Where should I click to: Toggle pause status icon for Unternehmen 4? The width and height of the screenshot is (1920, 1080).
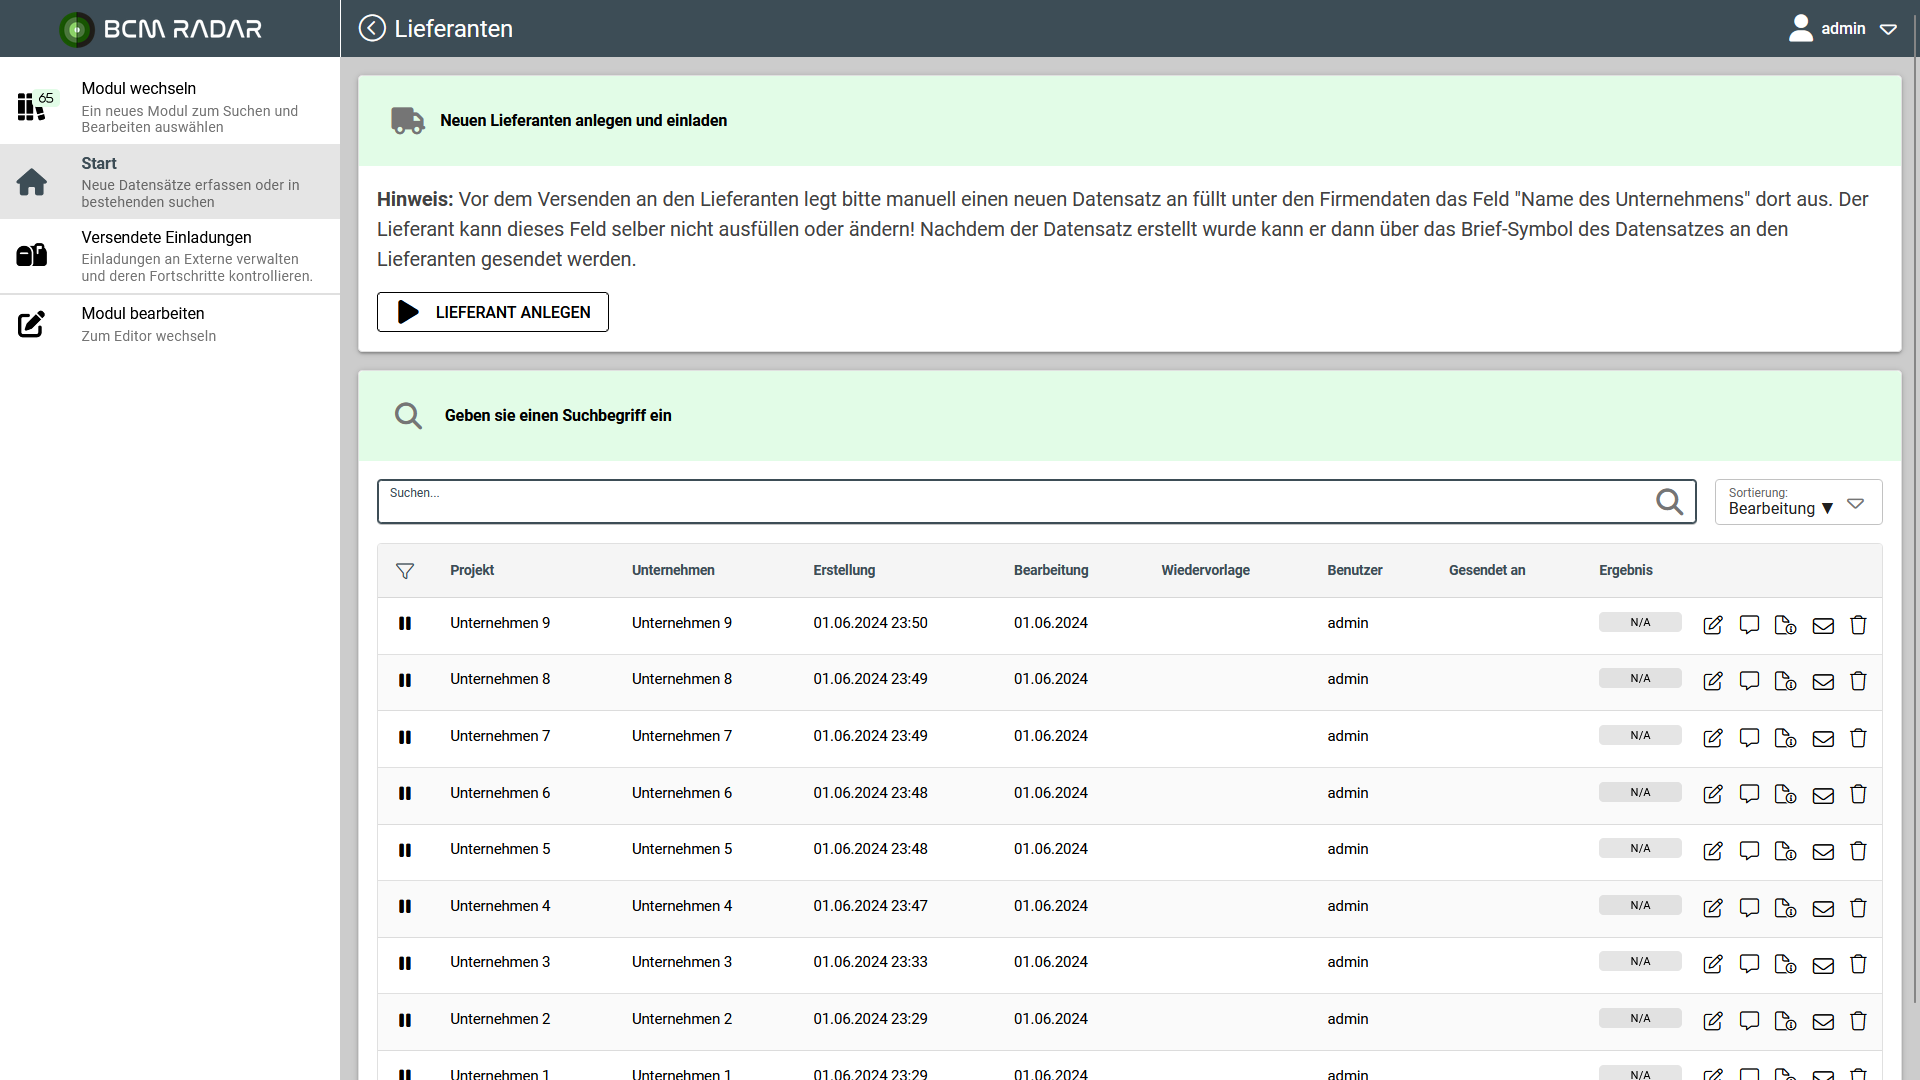(x=405, y=907)
